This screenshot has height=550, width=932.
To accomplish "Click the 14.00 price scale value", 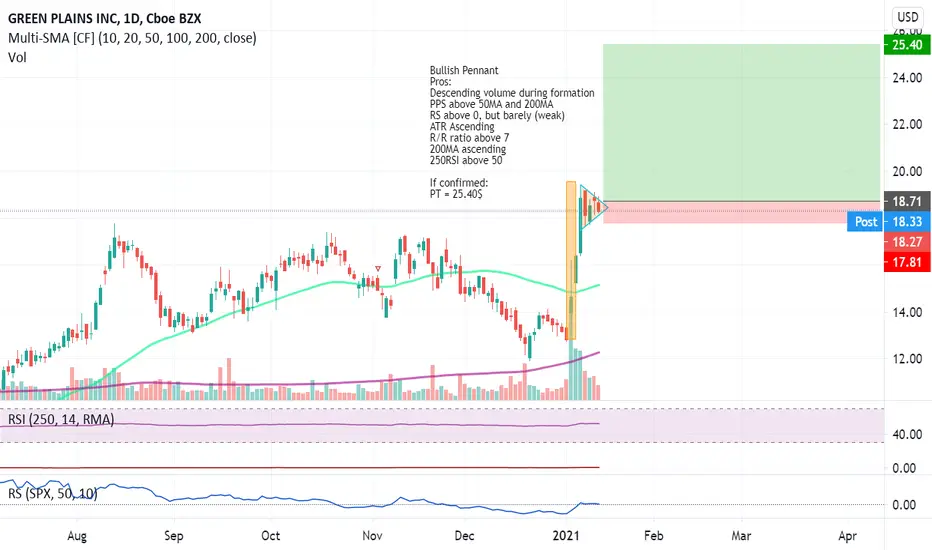I will (907, 312).
